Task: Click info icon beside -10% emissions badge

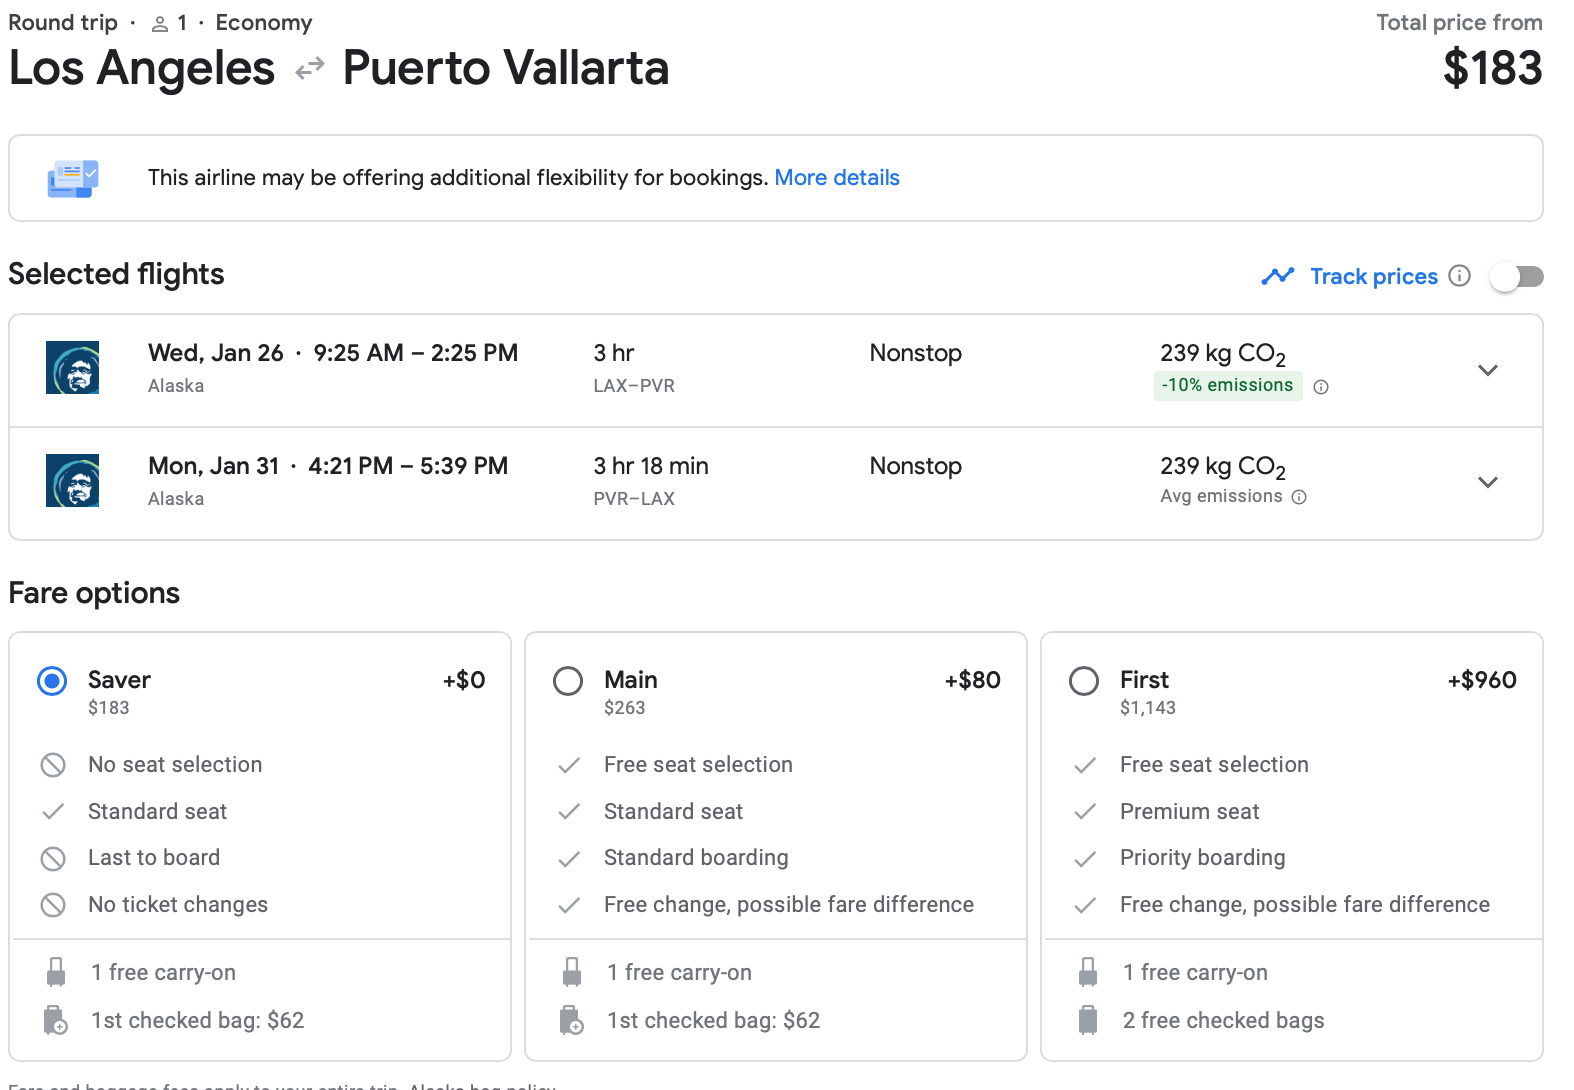Action: [x=1321, y=387]
